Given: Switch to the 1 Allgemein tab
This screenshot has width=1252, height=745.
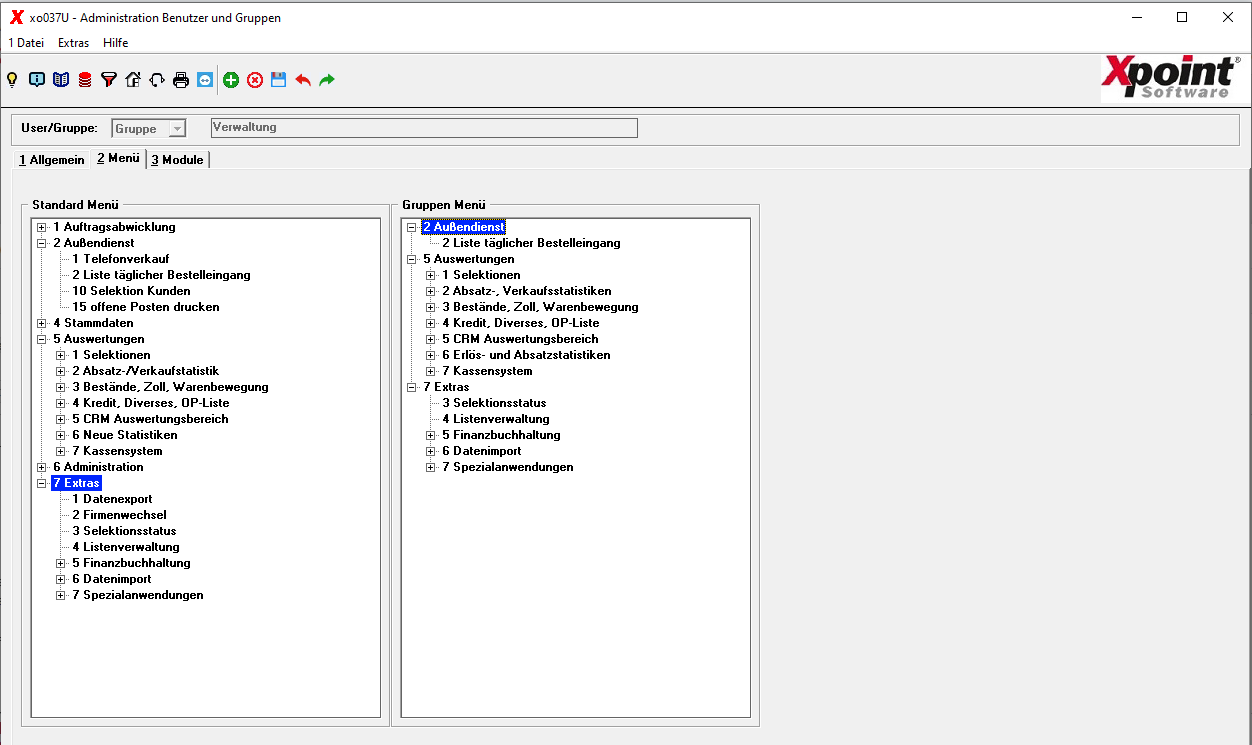Looking at the screenshot, I should 52,160.
